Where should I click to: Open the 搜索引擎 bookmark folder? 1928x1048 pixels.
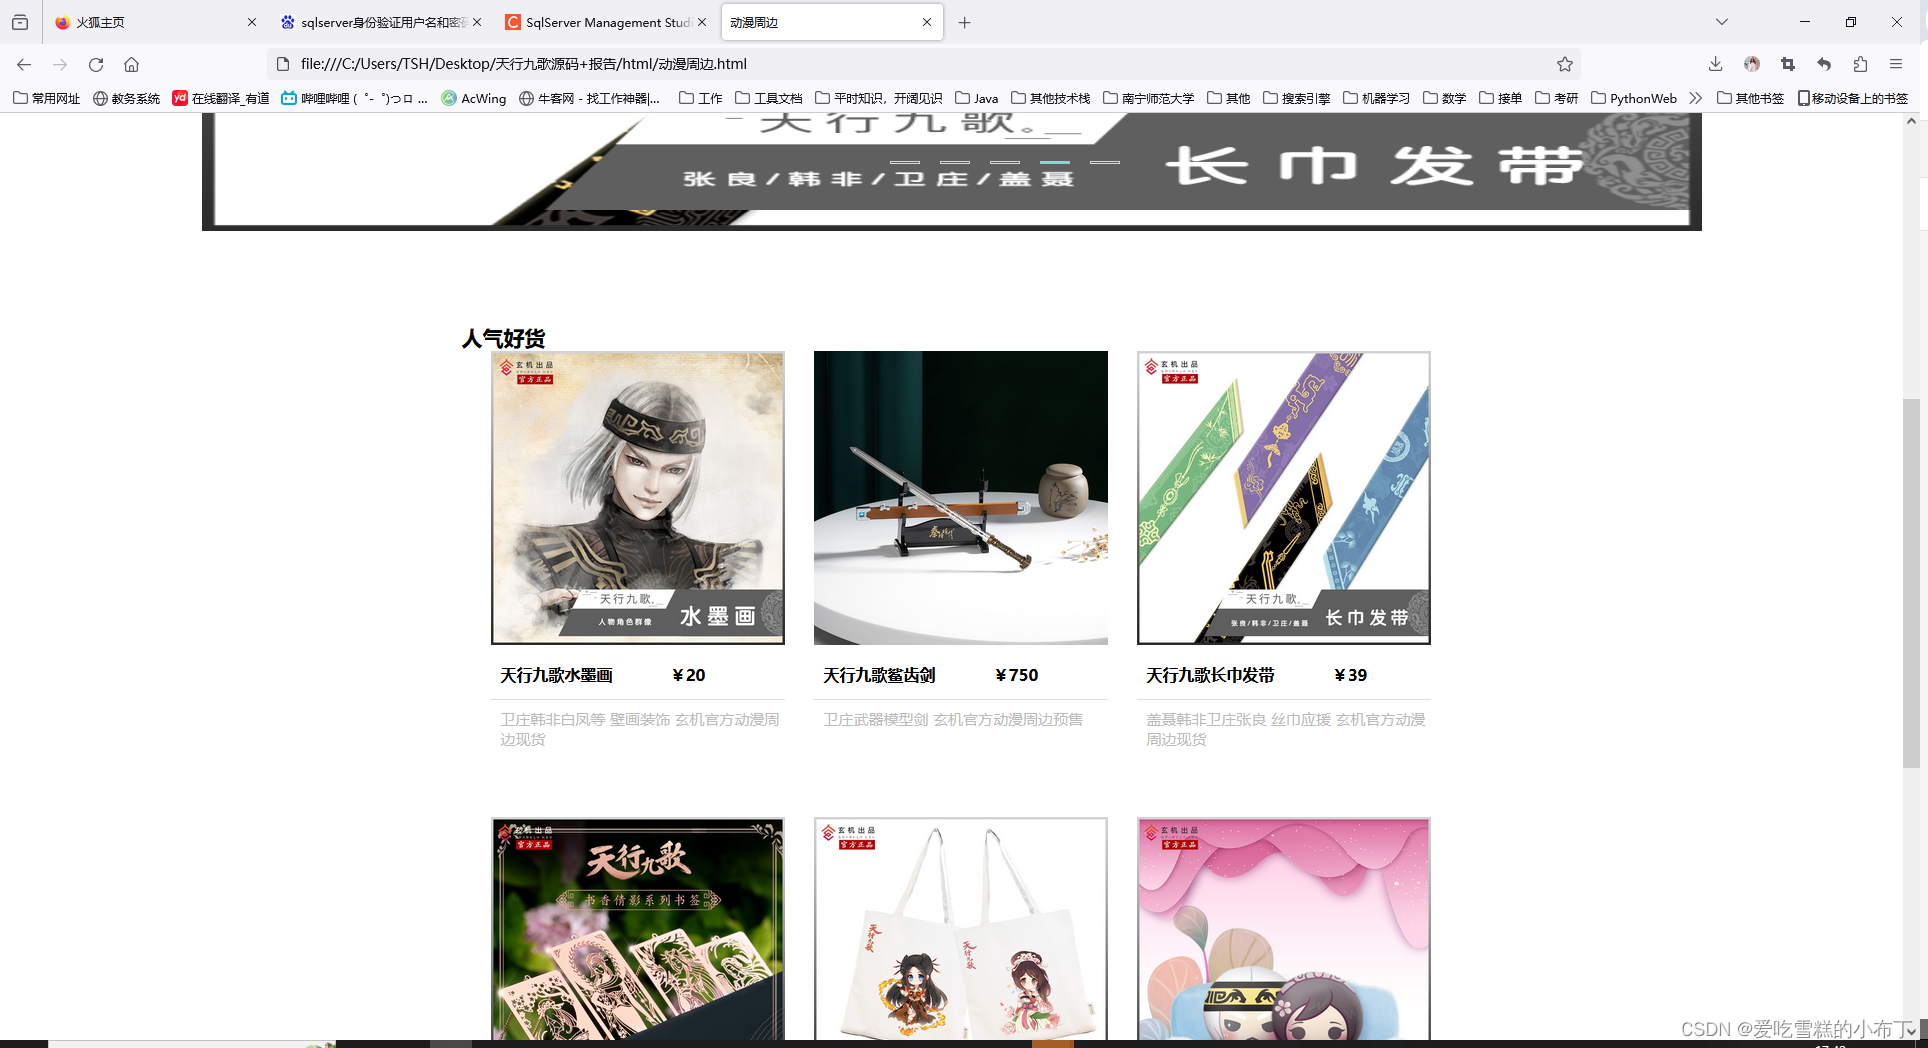click(x=1297, y=98)
